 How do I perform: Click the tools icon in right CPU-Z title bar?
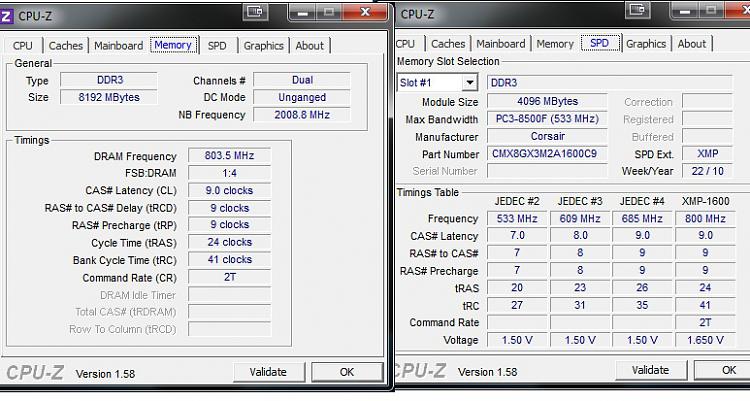coord(638,10)
